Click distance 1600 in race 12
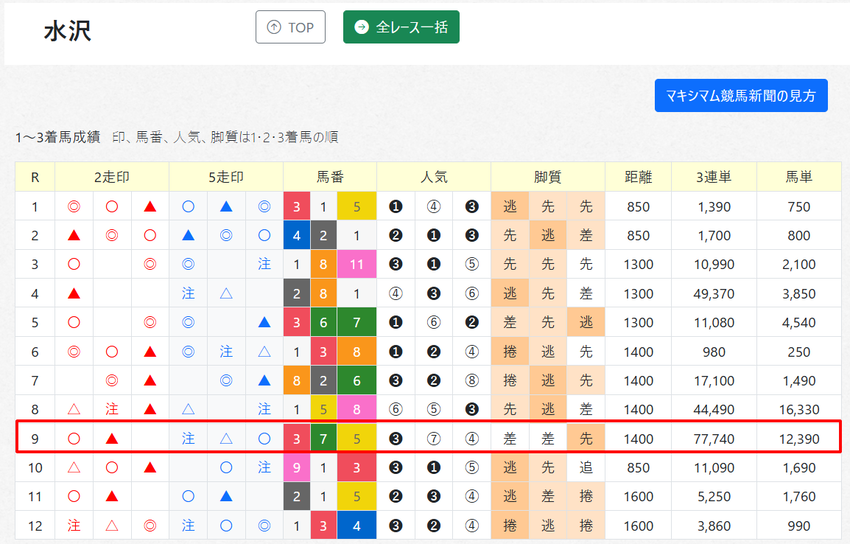The width and height of the screenshot is (850, 544). point(638,526)
